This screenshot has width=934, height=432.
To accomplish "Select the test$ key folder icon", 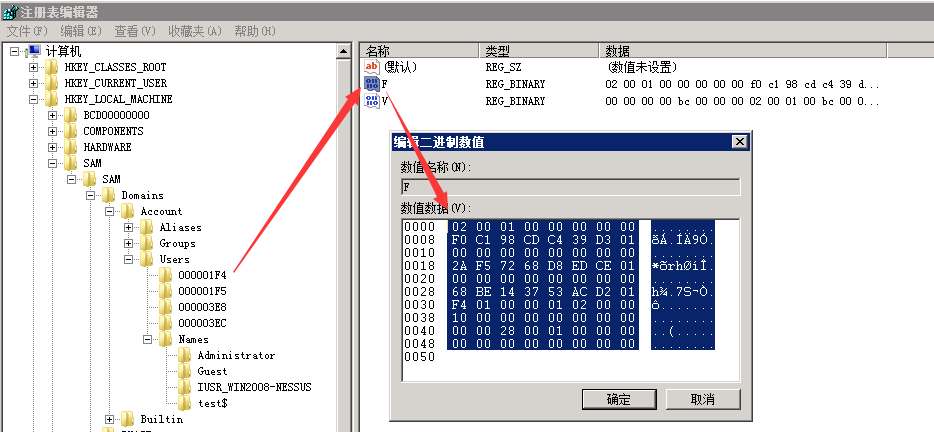I will coord(185,403).
